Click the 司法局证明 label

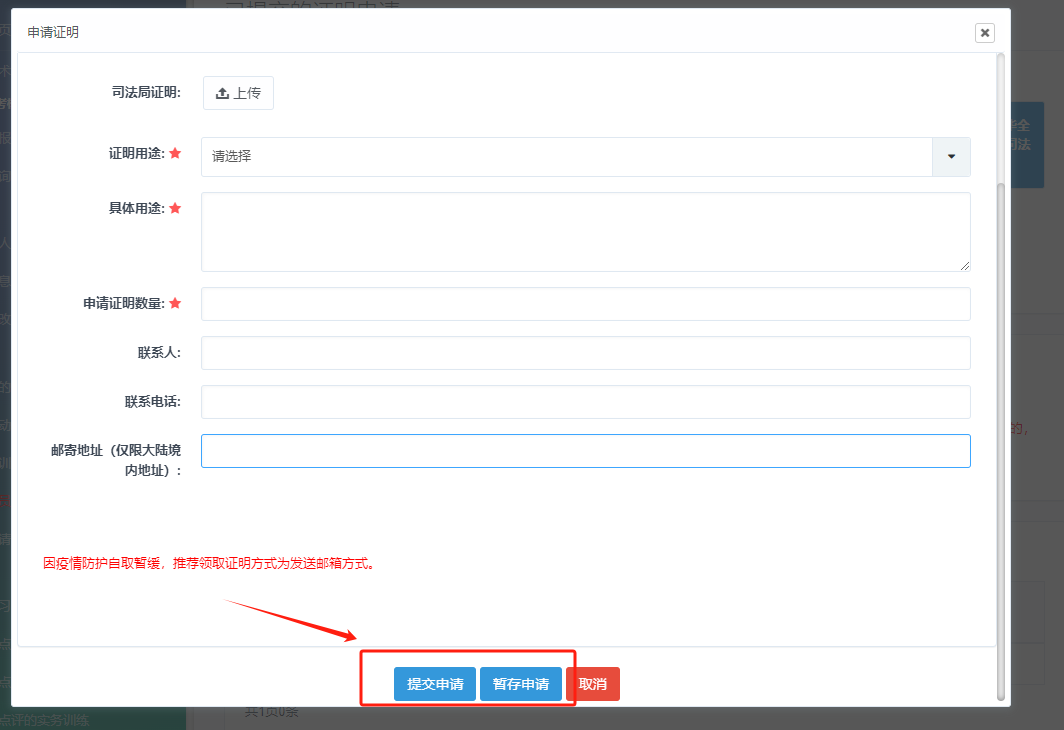click(146, 93)
